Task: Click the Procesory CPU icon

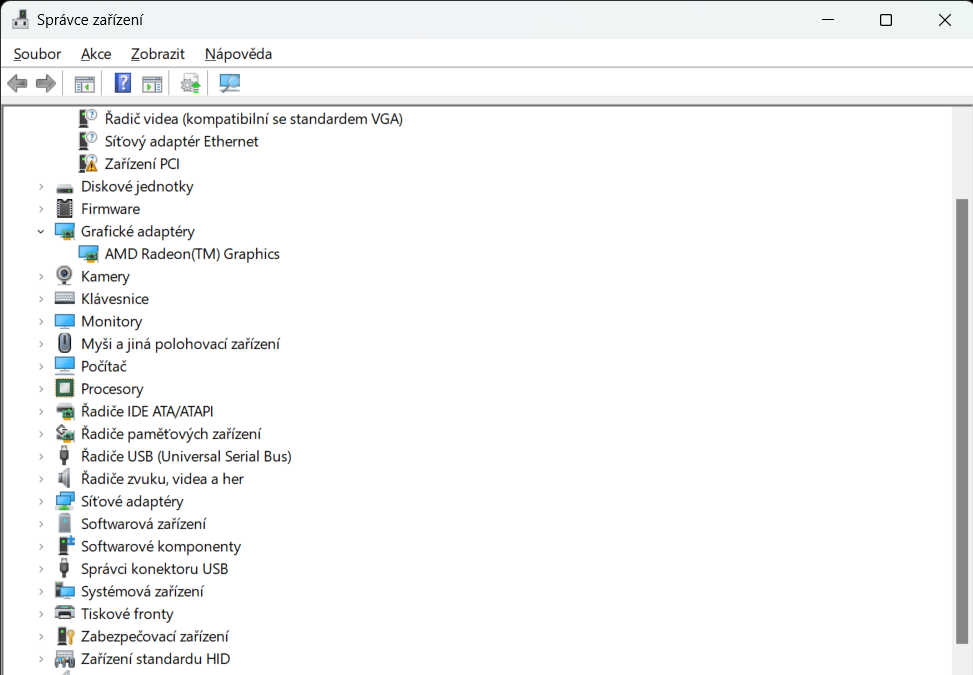Action: pos(65,388)
